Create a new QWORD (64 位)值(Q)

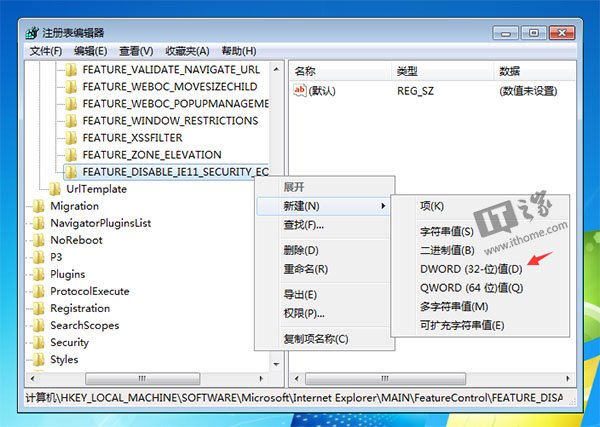click(480, 288)
